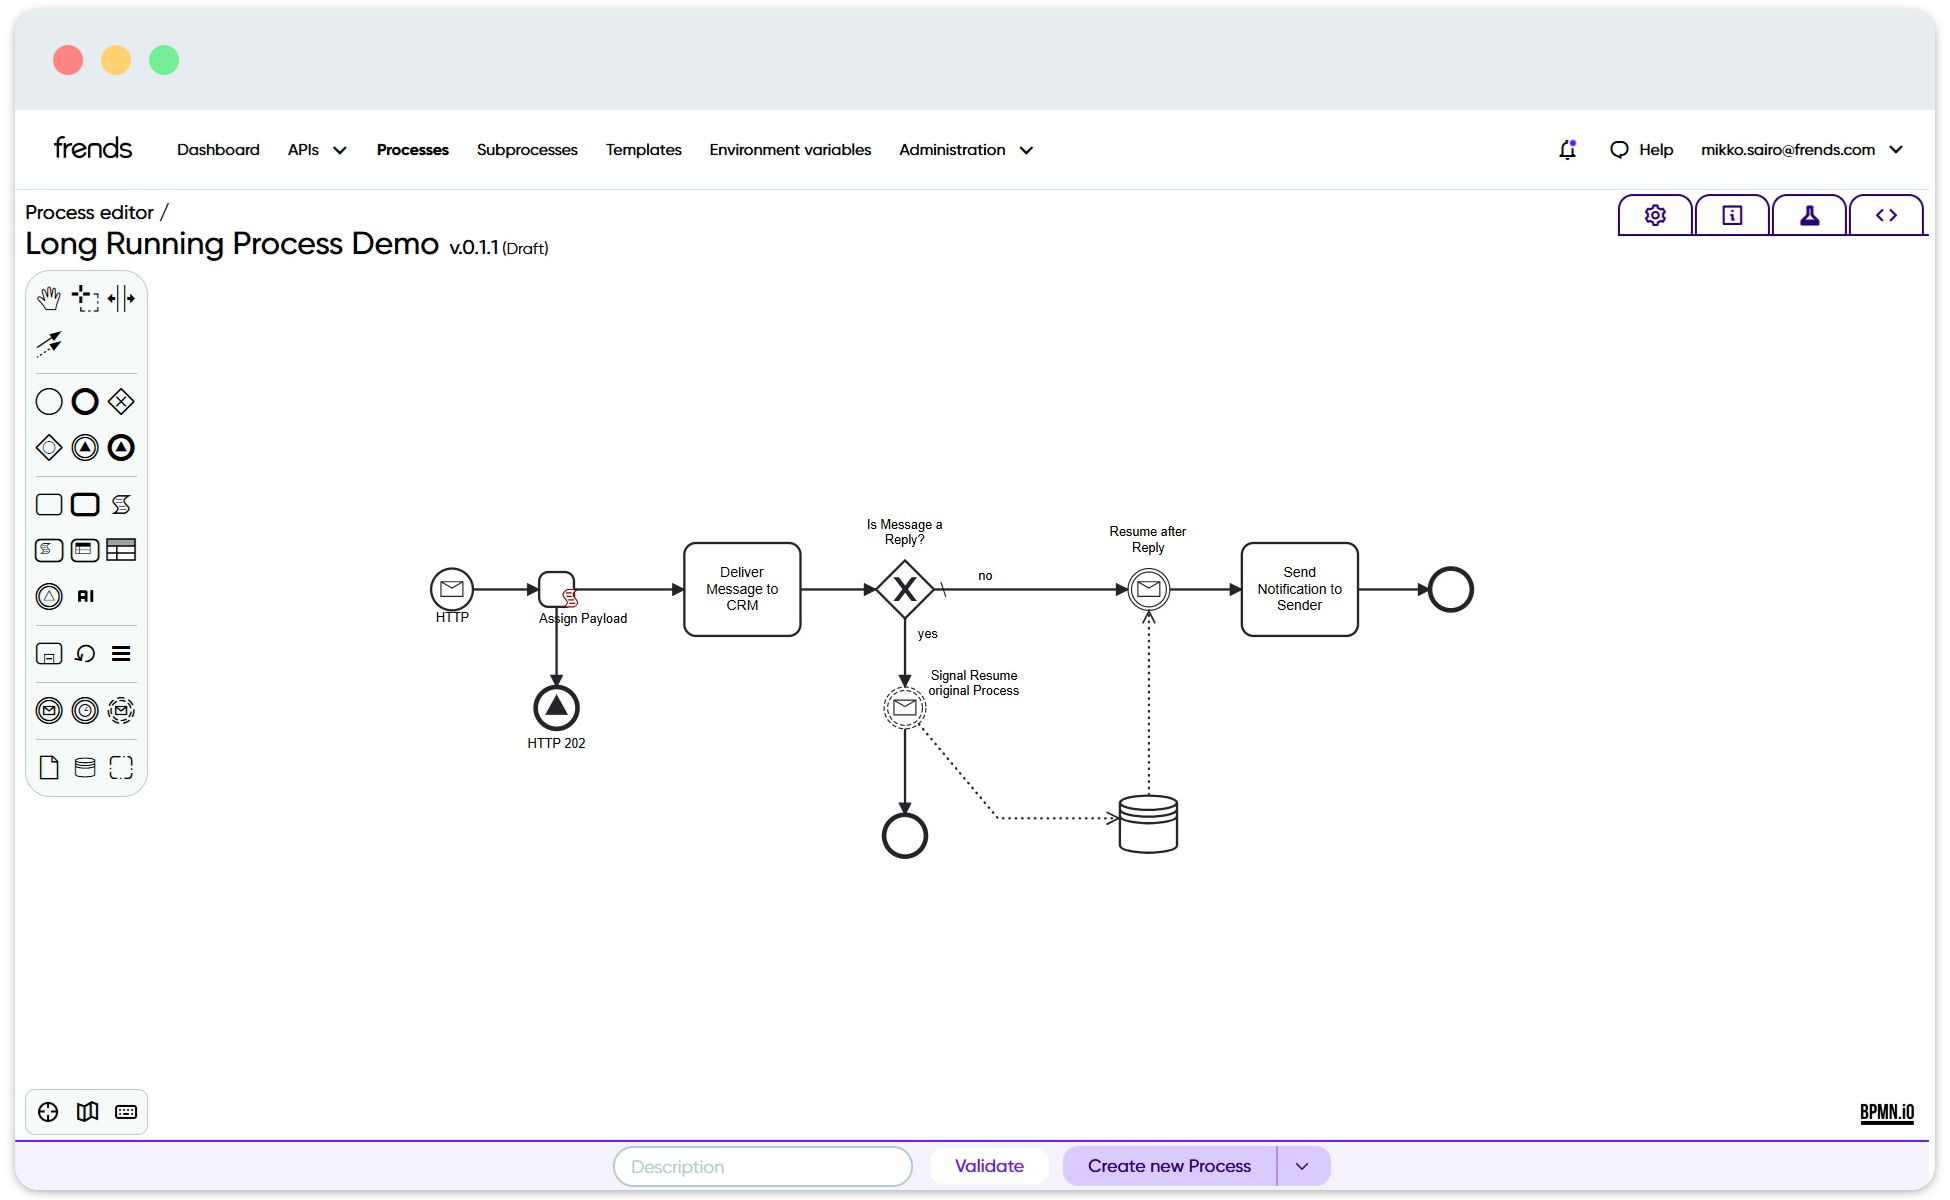Focus the Description input field
The image size is (1950, 1200).
coord(762,1166)
